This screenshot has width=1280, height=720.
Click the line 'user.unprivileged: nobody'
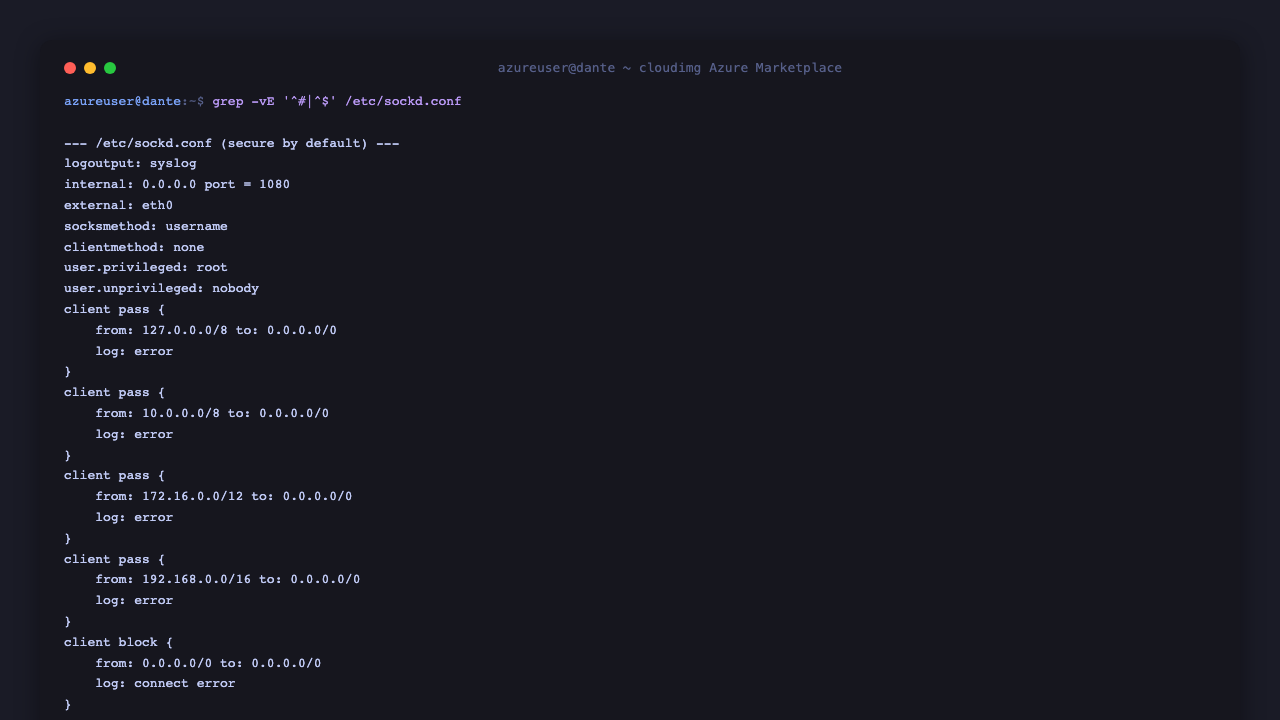pyautogui.click(x=161, y=288)
